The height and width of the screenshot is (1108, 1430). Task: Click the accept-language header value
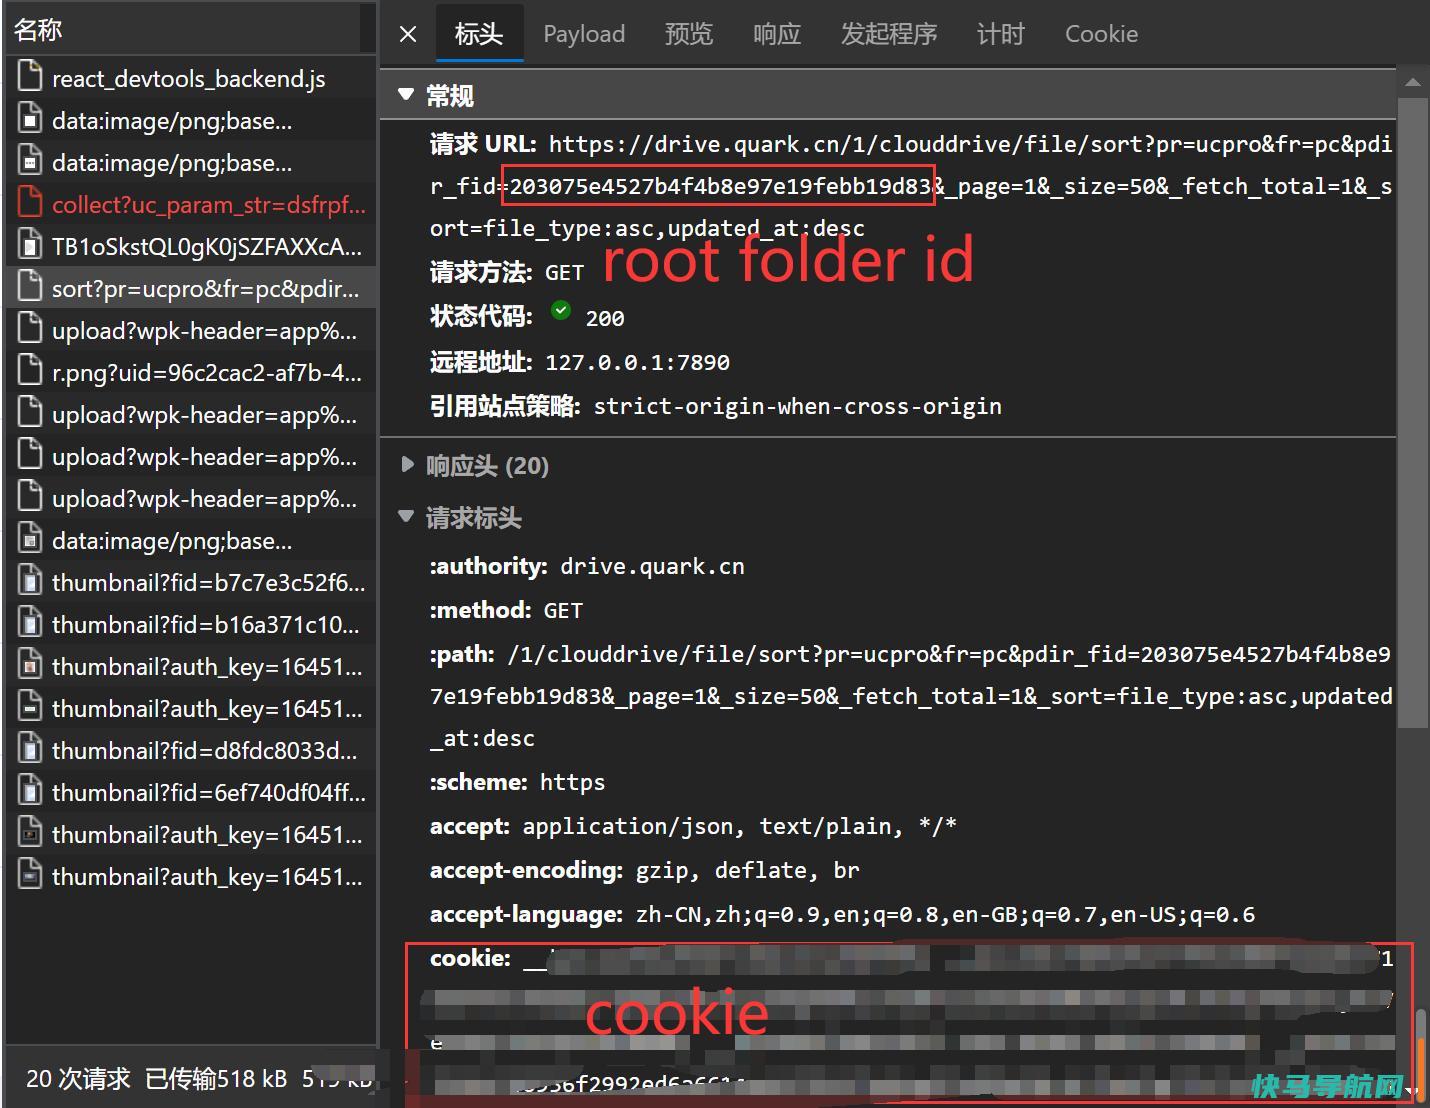(x=945, y=914)
